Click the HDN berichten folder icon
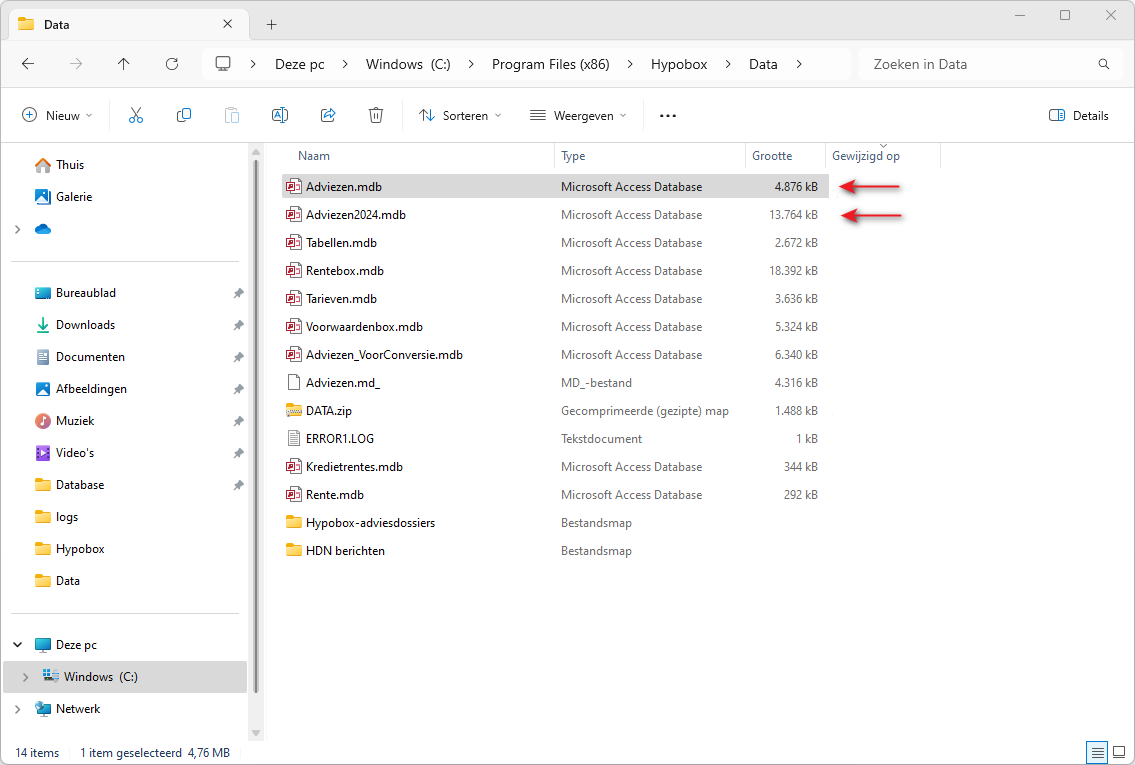 coord(293,550)
